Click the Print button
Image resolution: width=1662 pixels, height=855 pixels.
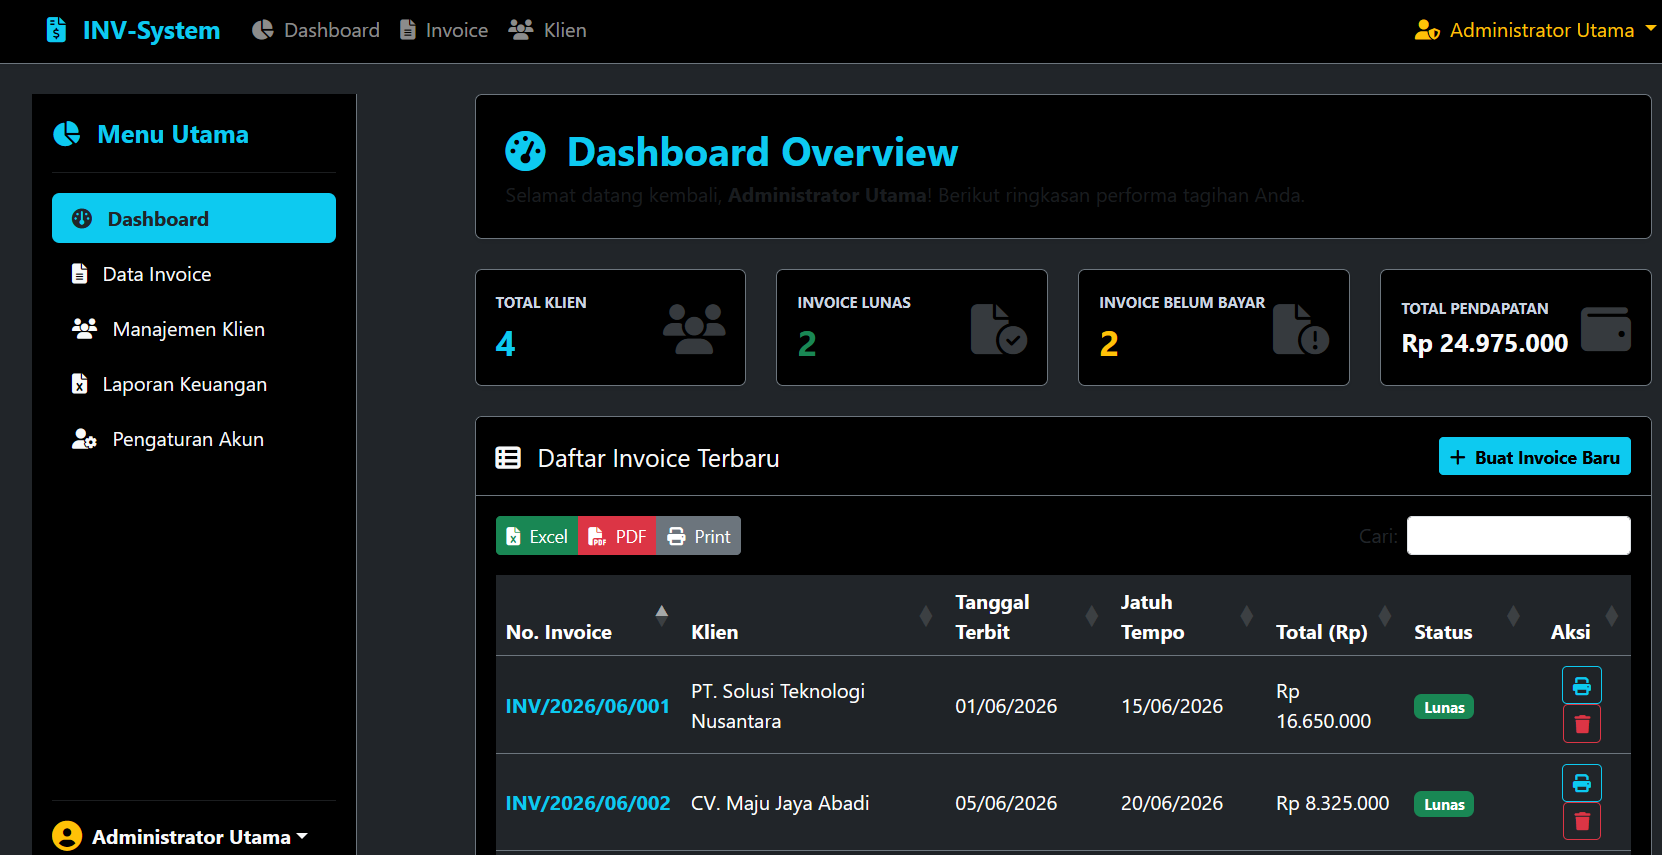coord(698,536)
